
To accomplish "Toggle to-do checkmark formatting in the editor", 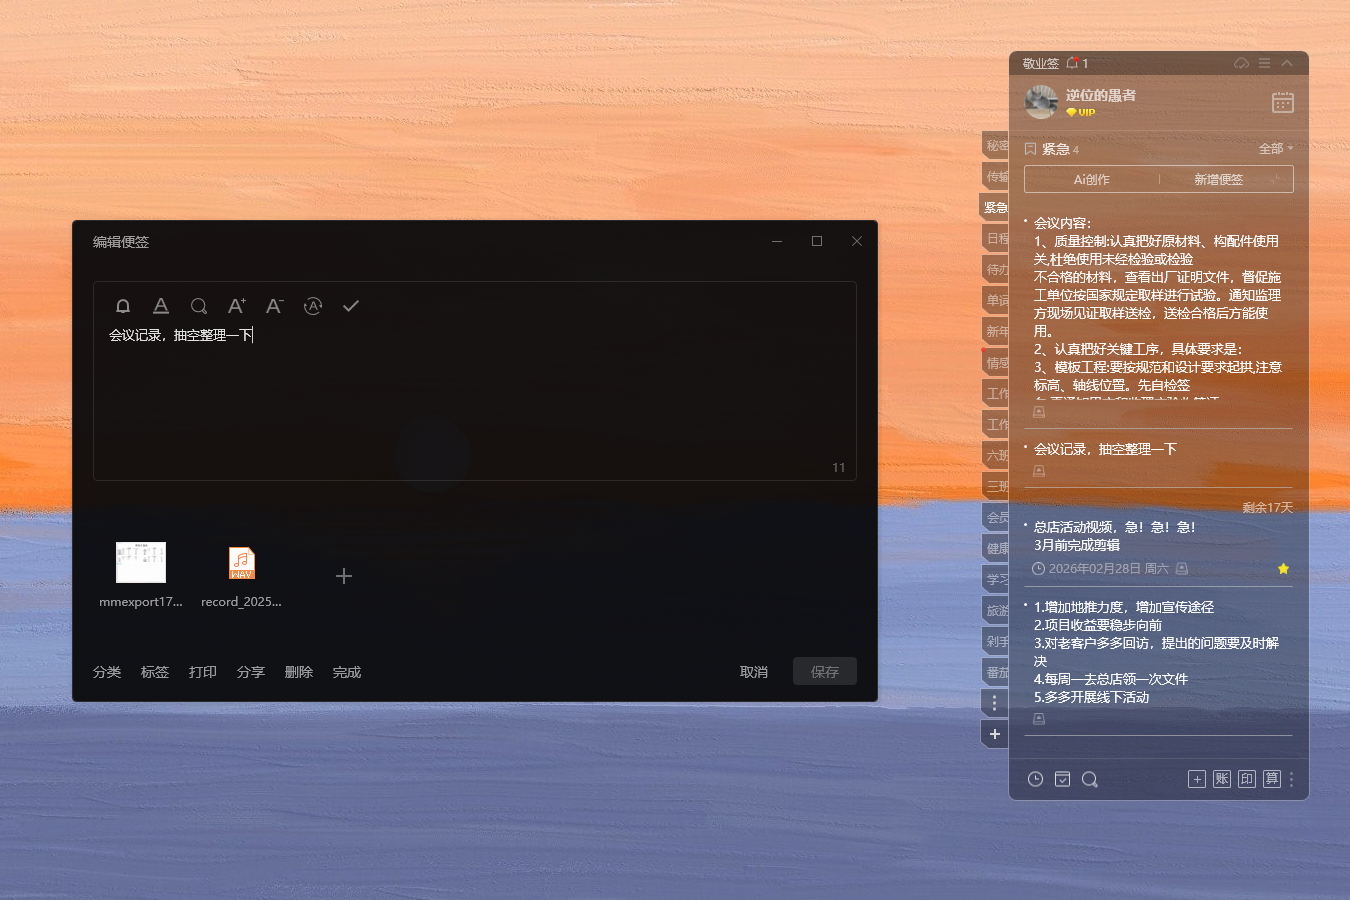I will (351, 306).
